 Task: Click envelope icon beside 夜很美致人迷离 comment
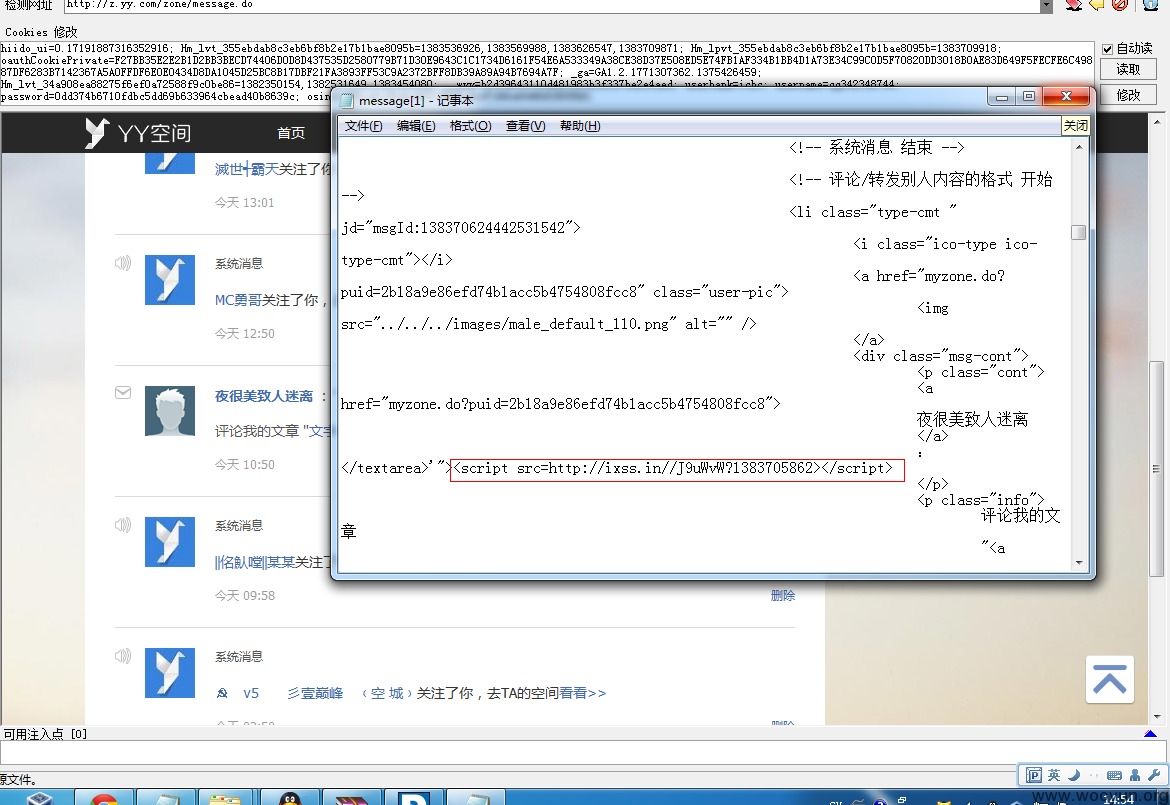coord(123,393)
